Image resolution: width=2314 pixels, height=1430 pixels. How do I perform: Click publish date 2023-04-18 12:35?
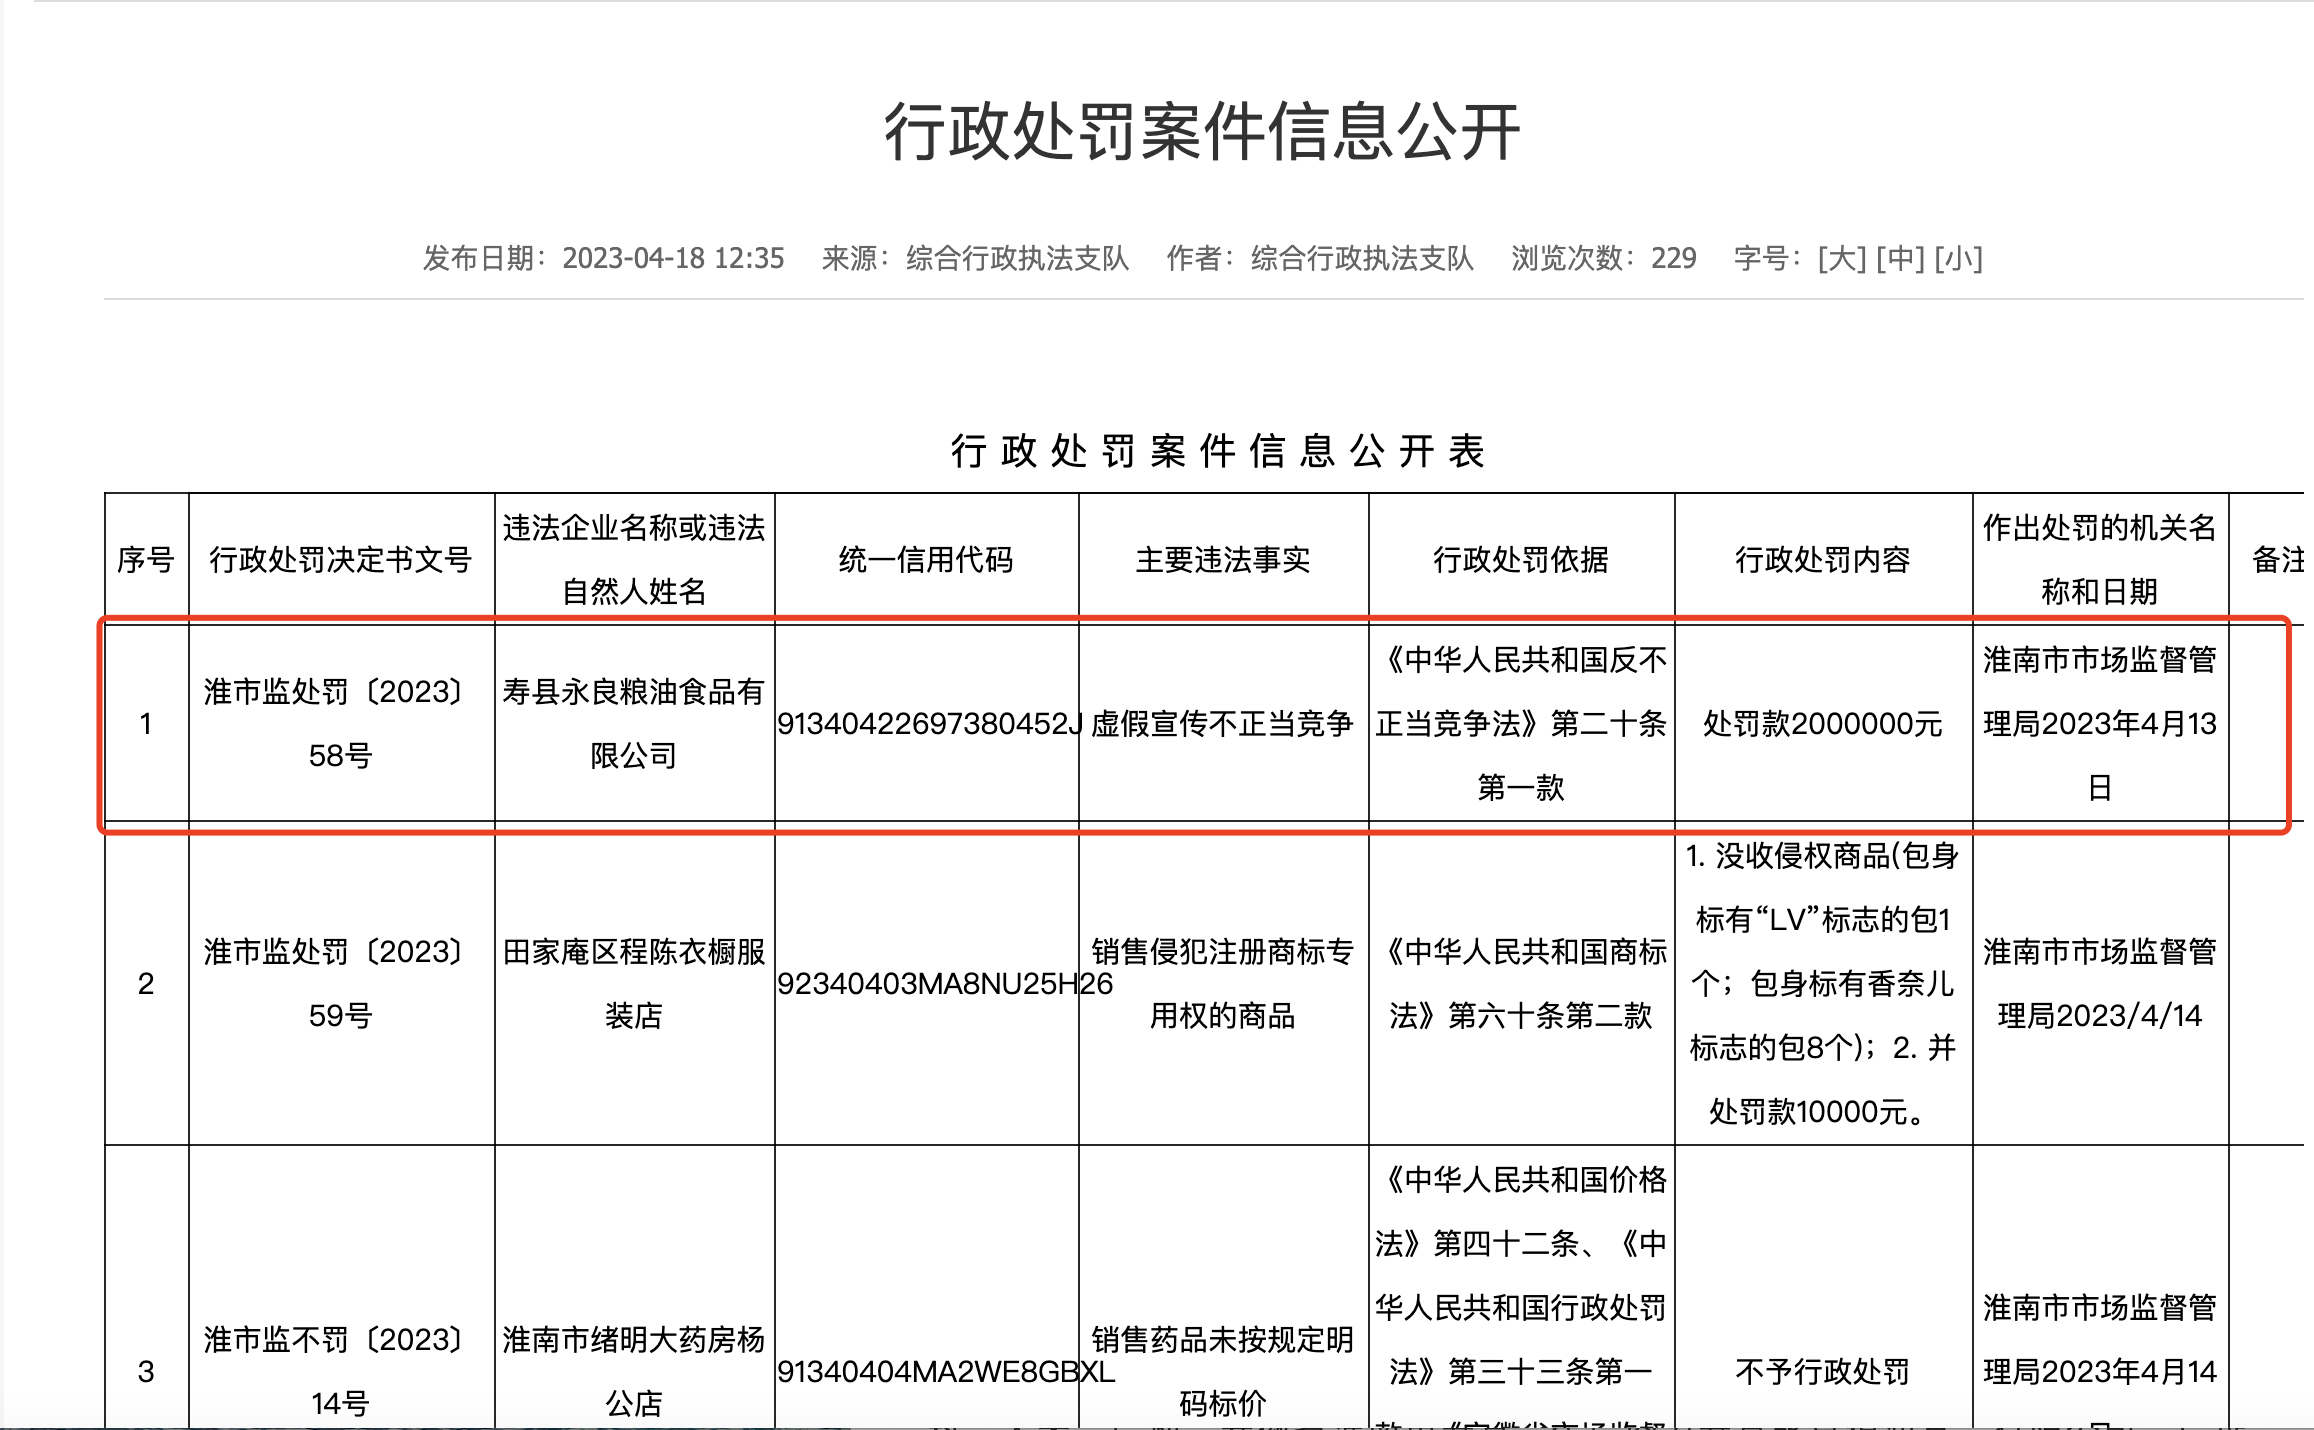click(x=673, y=258)
